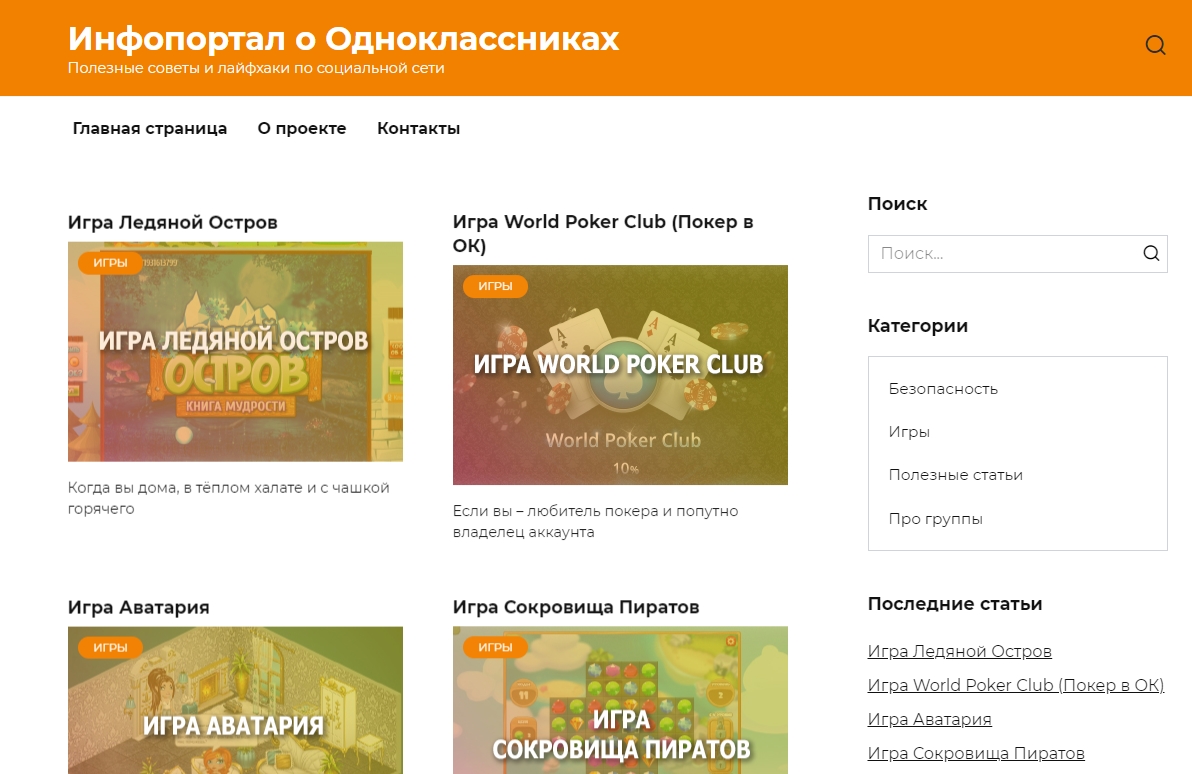Click the Поиск sidebar heading
Viewport: 1192px width, 774px height.
(x=897, y=204)
